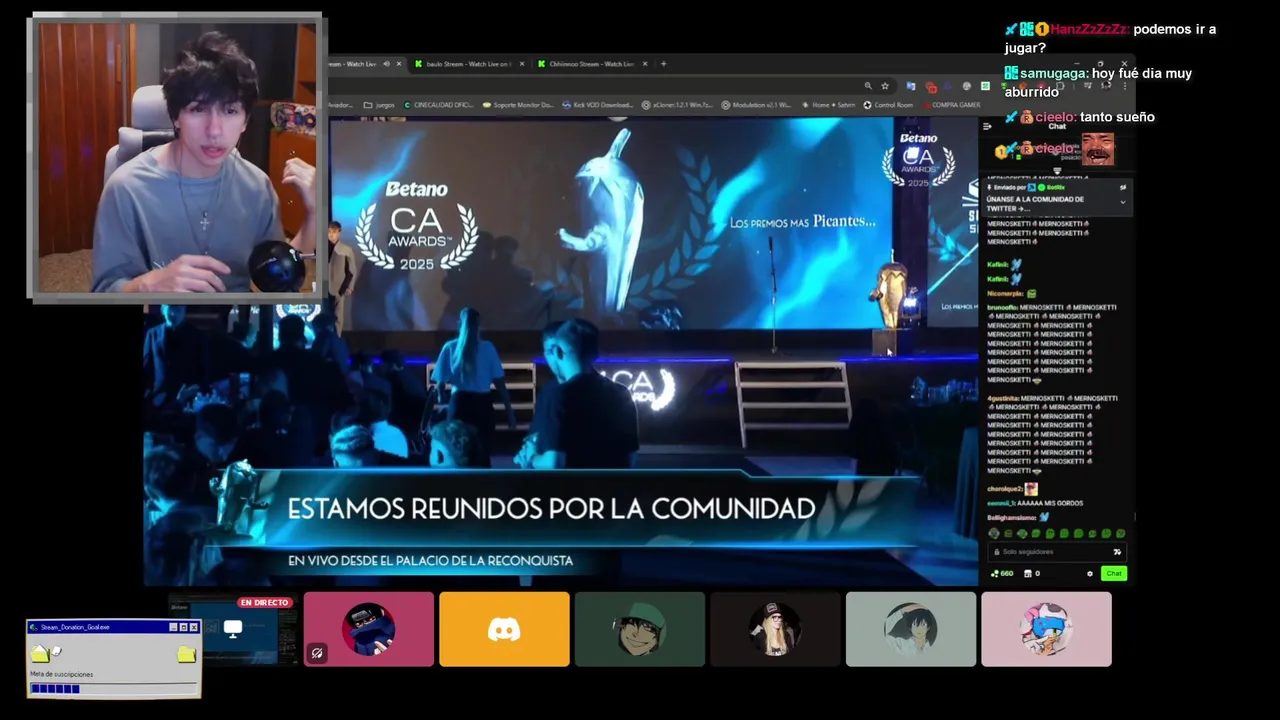Collapse the chat panel with the arrow icon

click(987, 126)
